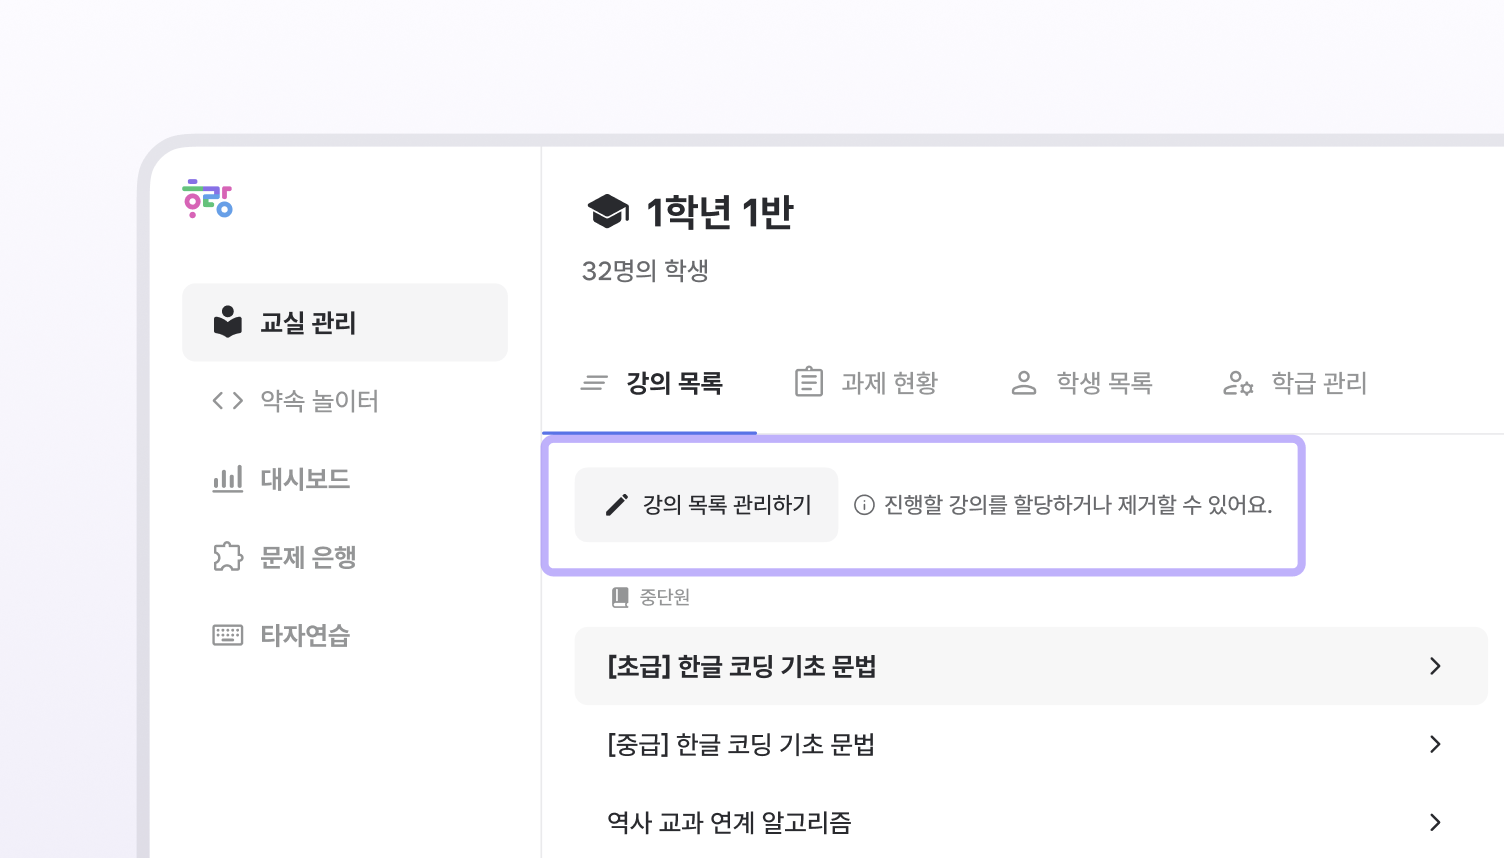This screenshot has width=1504, height=858.
Task: Expand the 역사 교과 연계 알고리즘 chevron
Action: (x=1435, y=822)
